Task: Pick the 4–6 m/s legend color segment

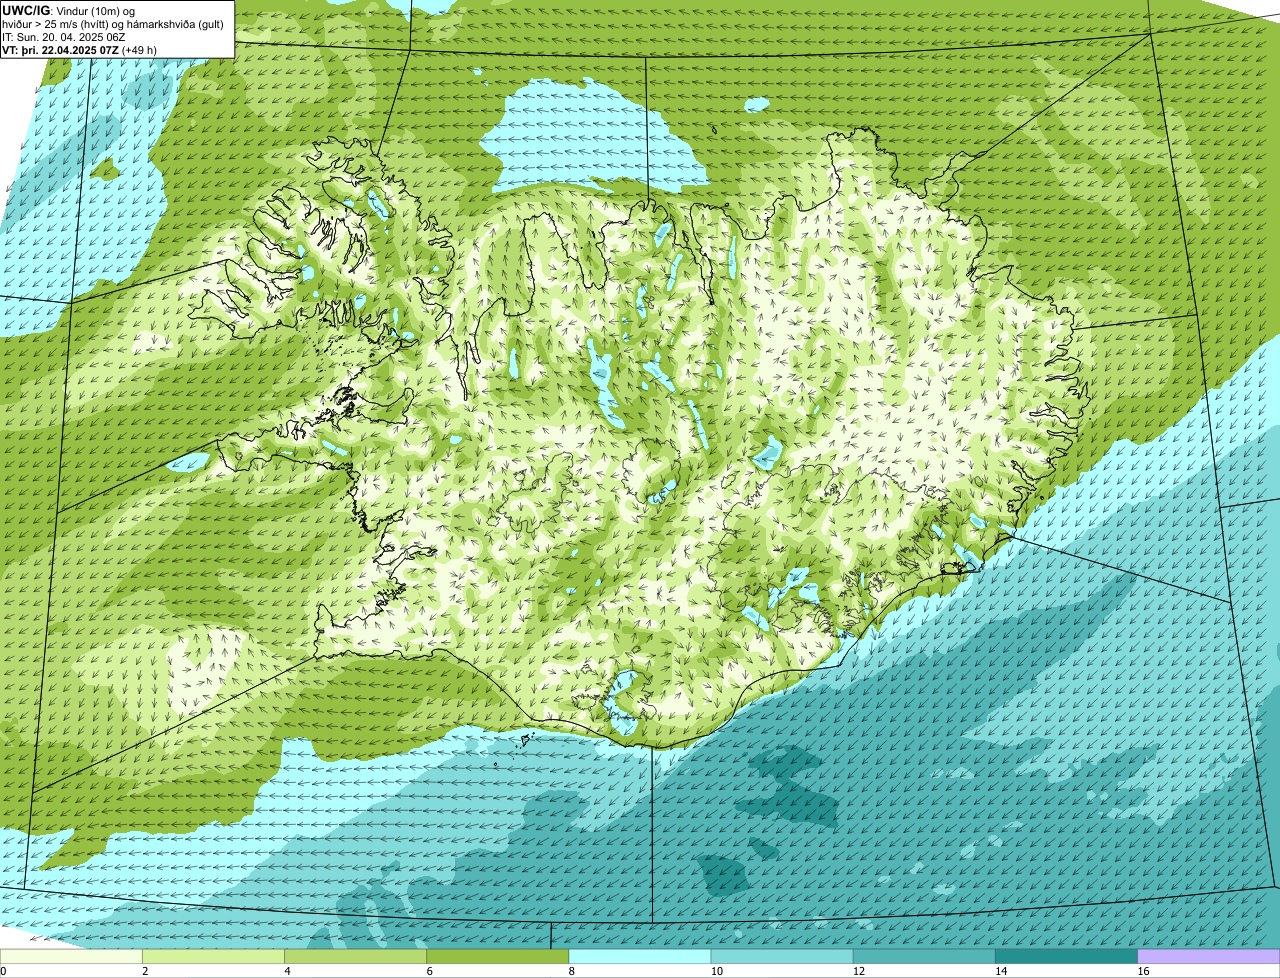Action: 355,956
